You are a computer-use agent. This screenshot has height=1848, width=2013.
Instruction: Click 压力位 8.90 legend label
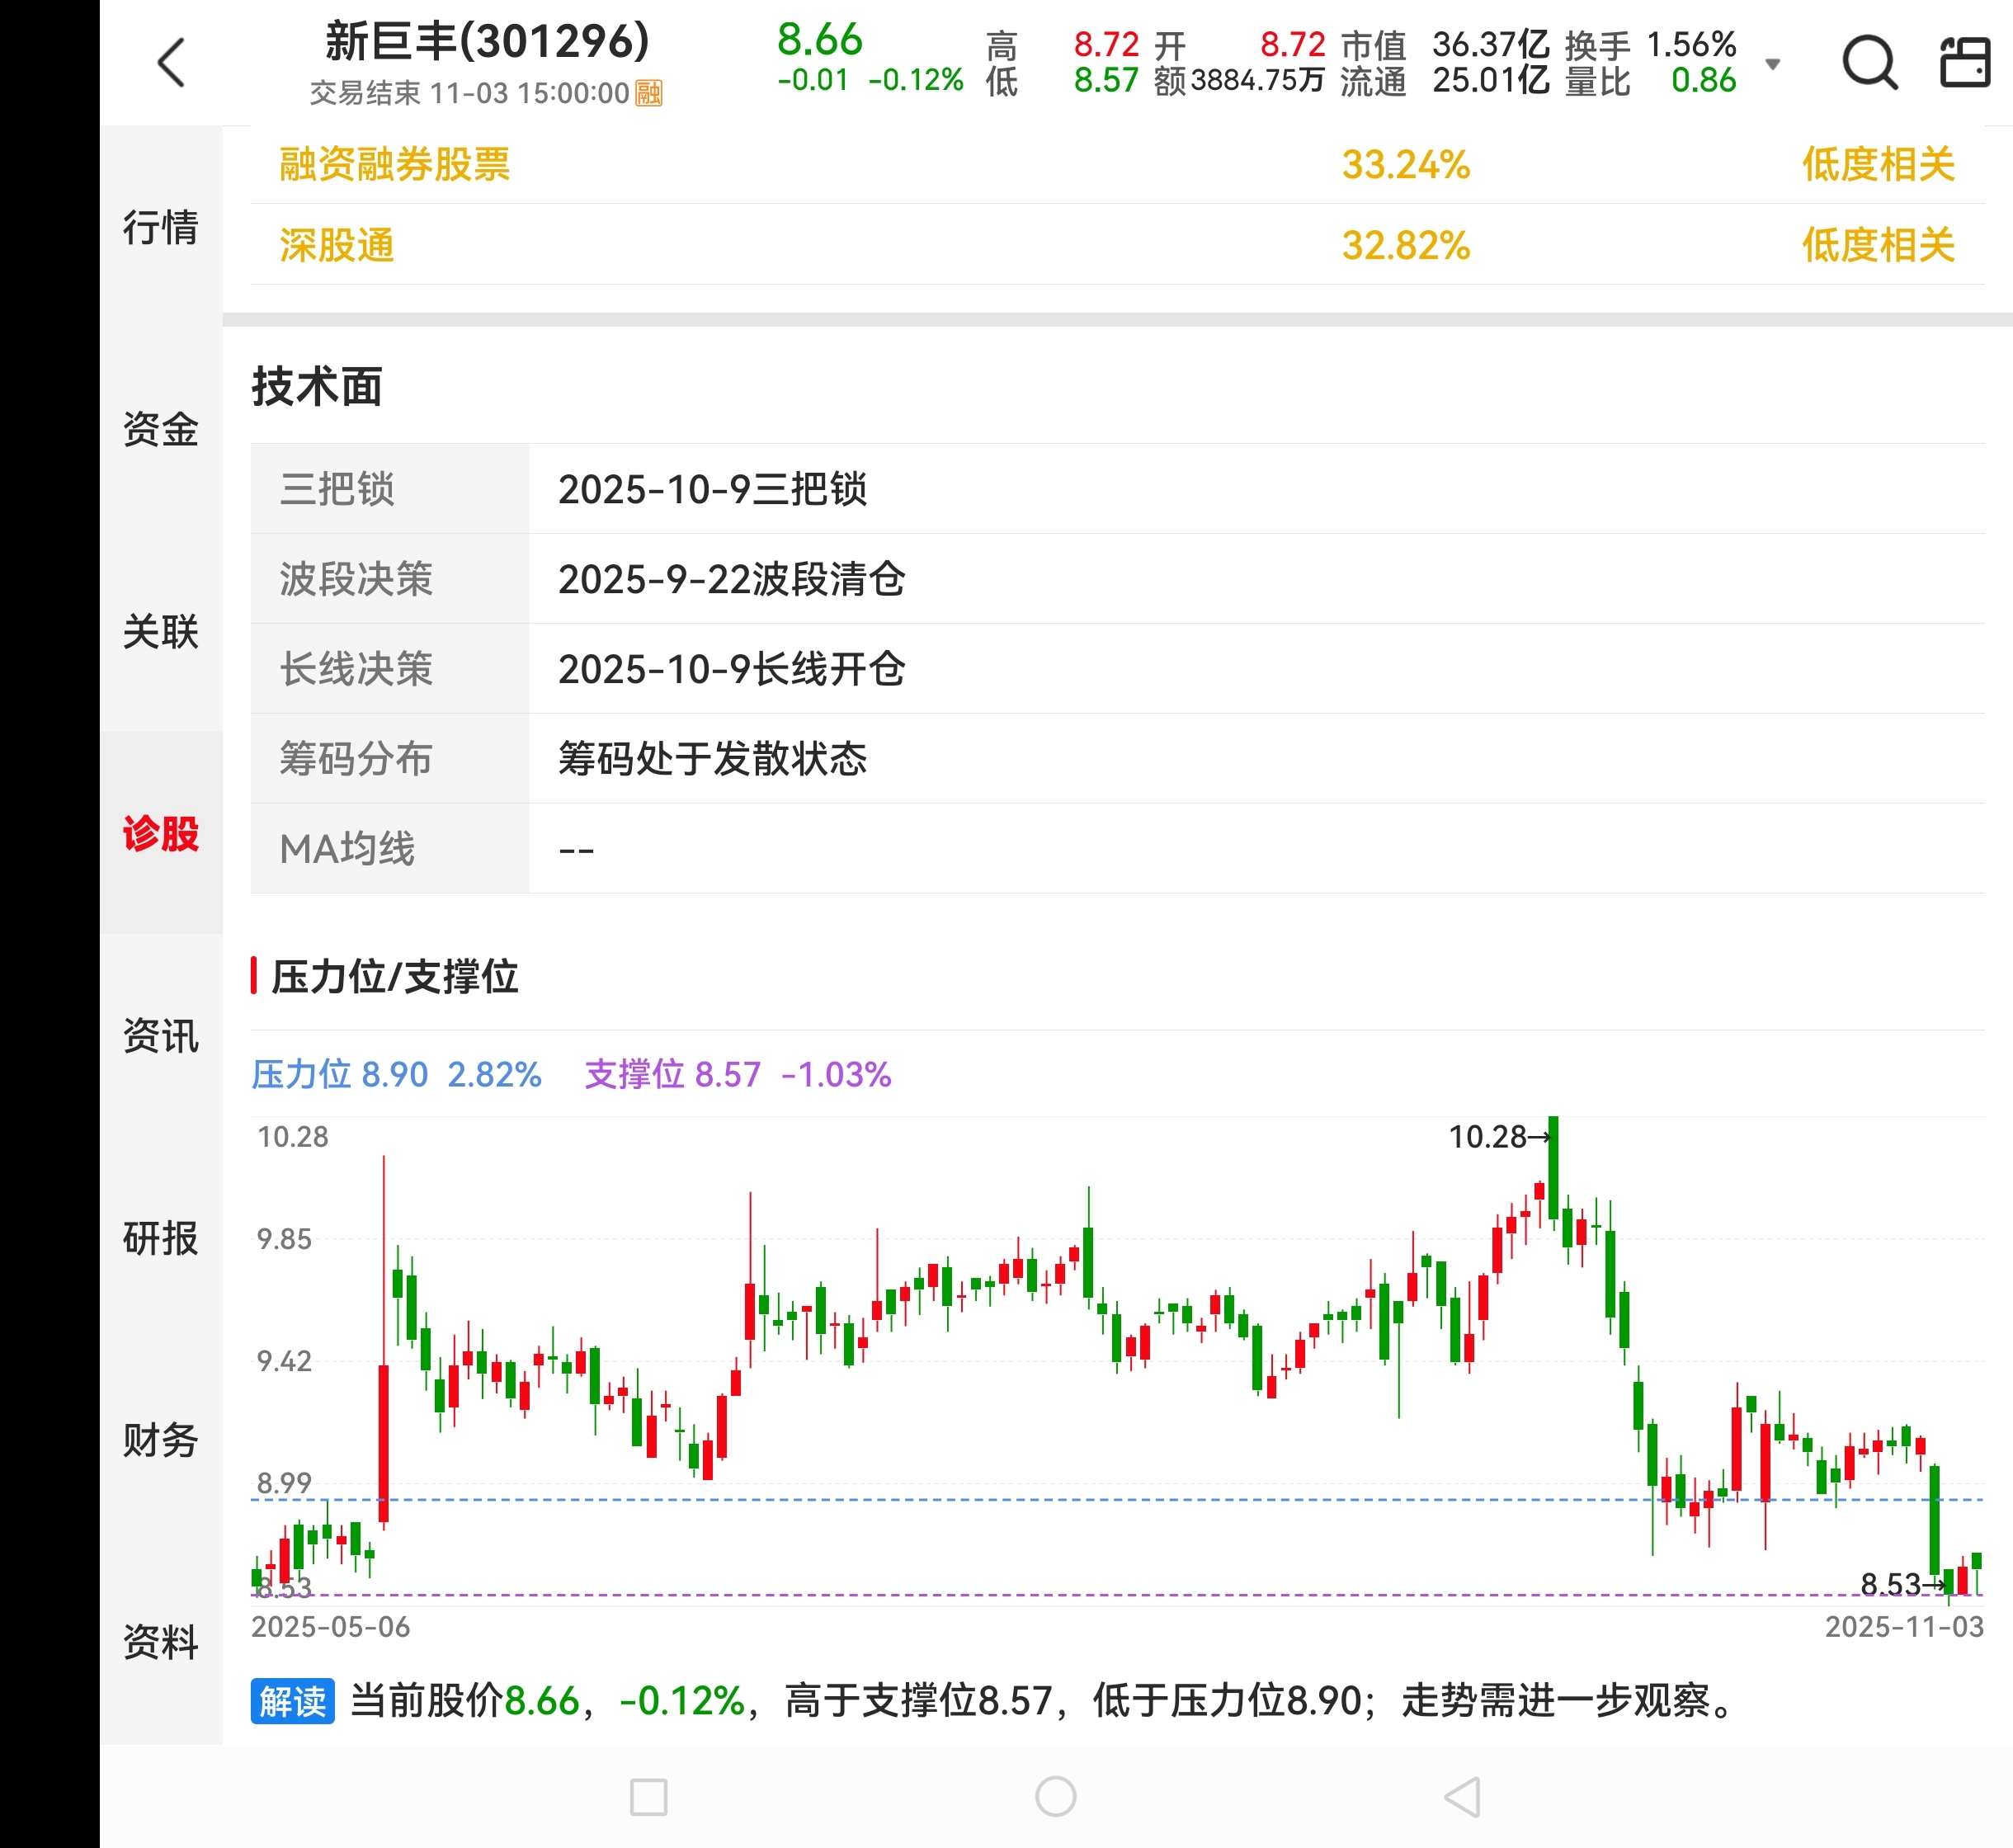click(339, 1074)
